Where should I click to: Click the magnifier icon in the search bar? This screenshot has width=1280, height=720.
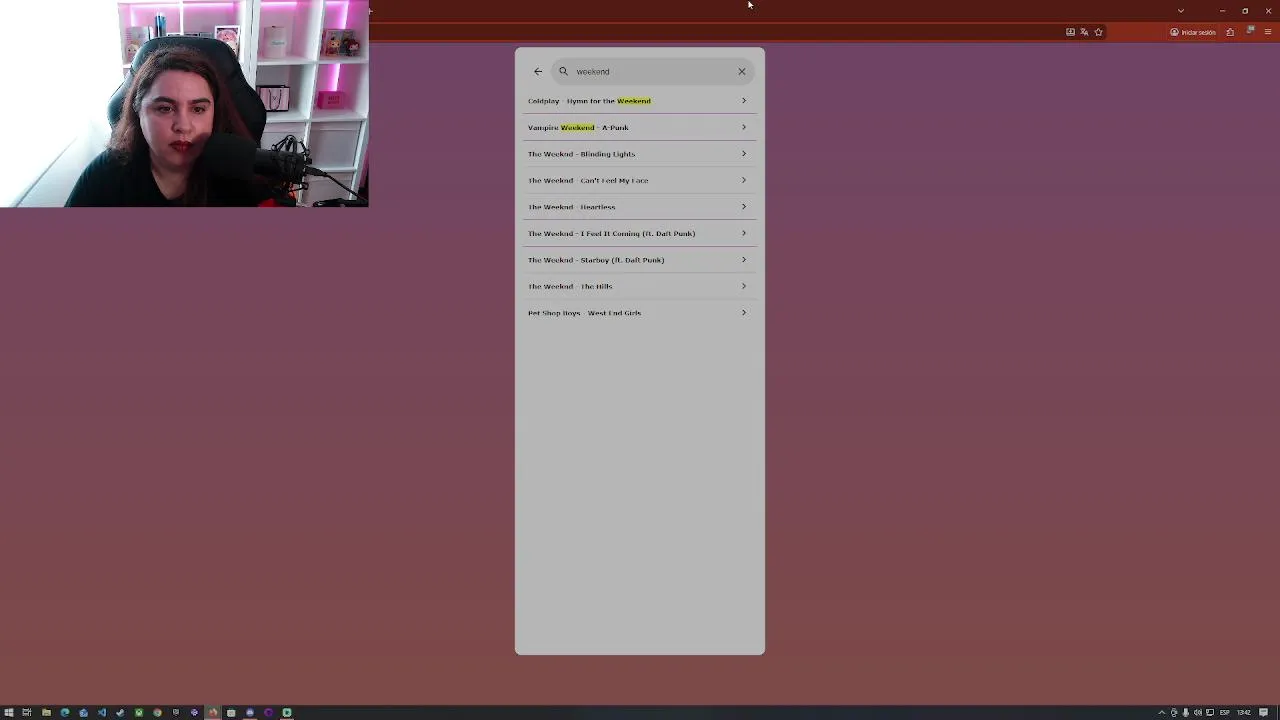coord(563,71)
